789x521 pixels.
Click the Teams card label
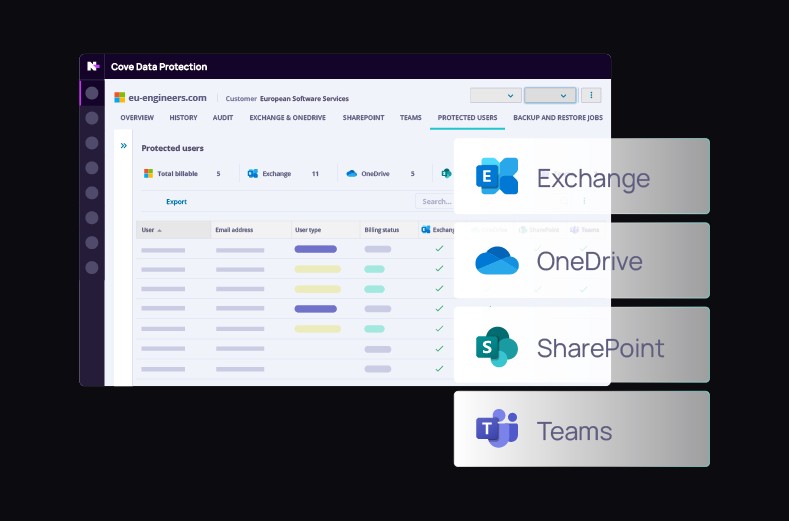point(575,431)
